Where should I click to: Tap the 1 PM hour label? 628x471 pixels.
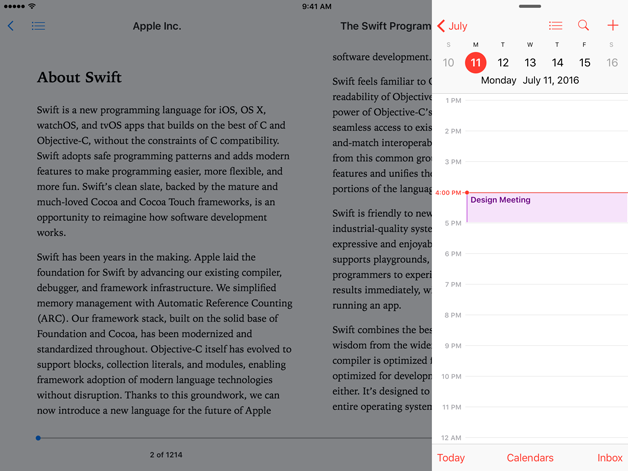coord(453,101)
